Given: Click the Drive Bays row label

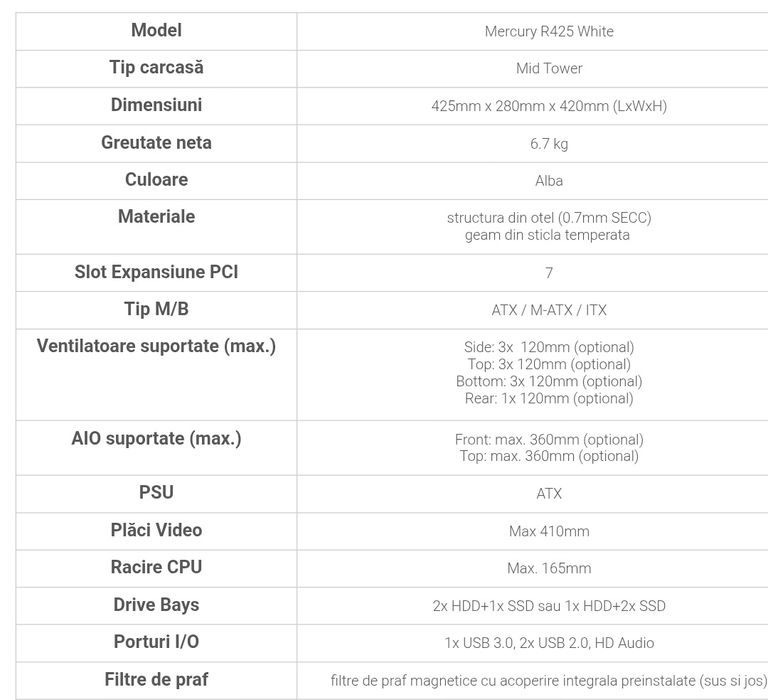Looking at the screenshot, I should 156,605.
